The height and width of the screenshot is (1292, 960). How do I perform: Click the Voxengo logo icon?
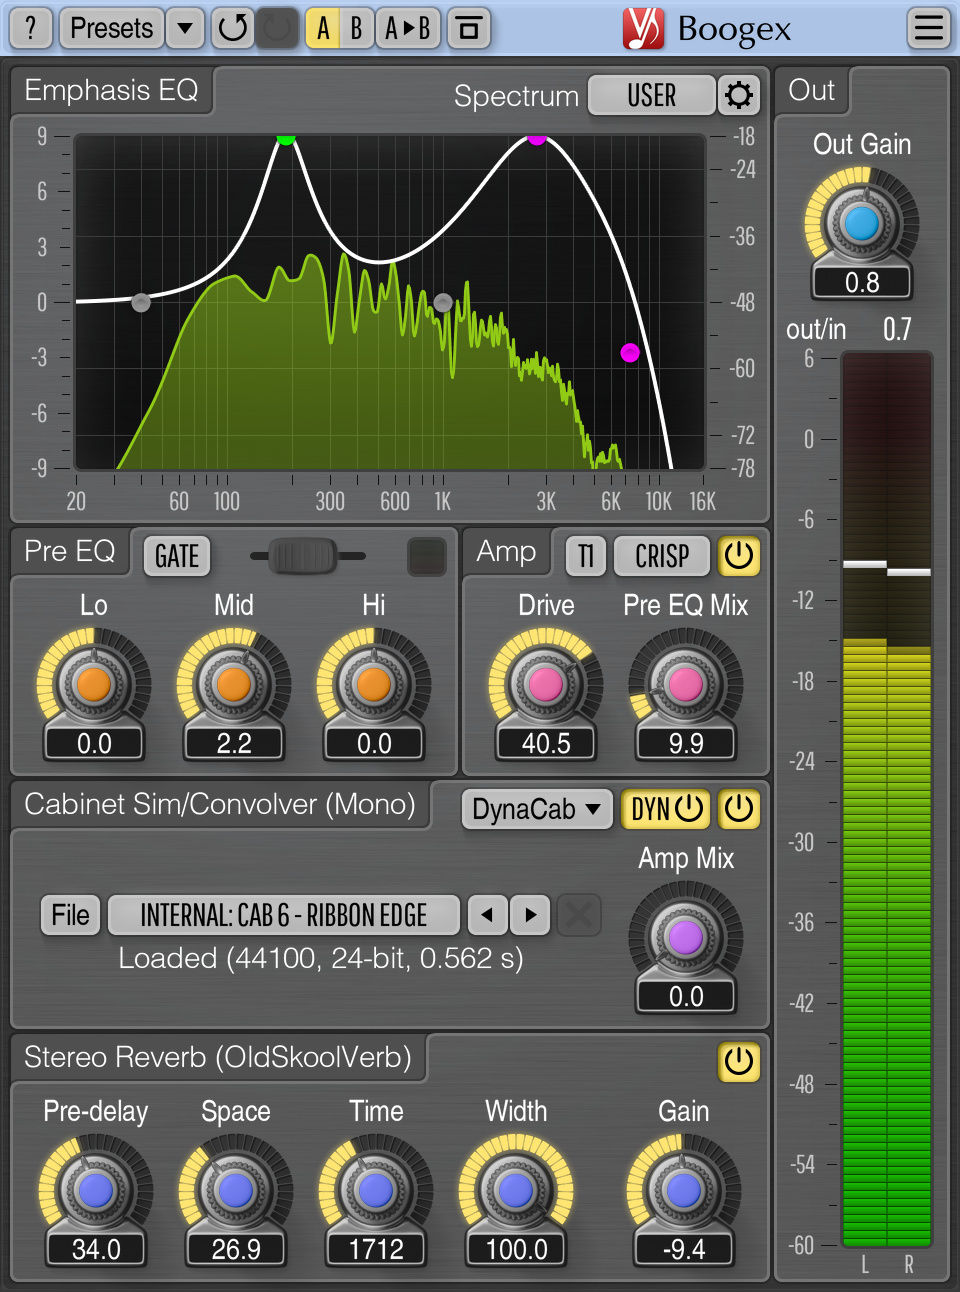point(643,28)
